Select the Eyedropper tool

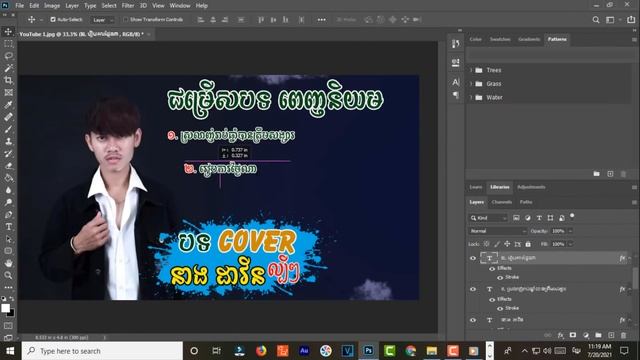(8, 105)
